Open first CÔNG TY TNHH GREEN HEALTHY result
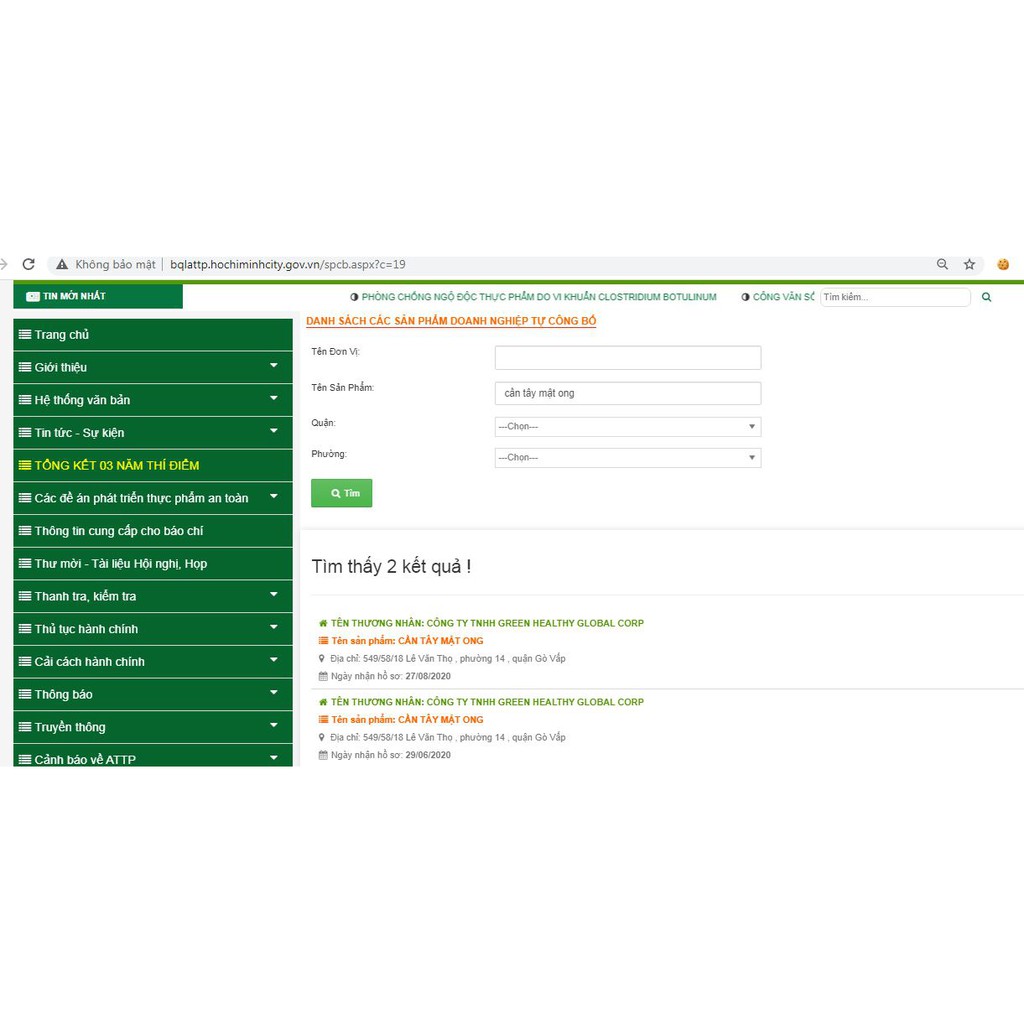 tap(487, 623)
